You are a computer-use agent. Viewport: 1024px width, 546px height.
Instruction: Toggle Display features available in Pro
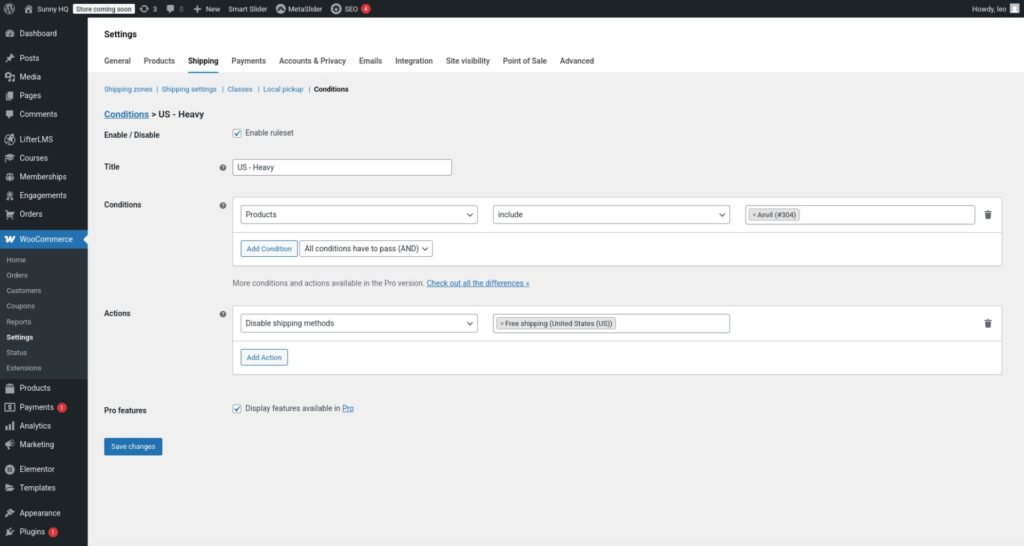point(236,409)
